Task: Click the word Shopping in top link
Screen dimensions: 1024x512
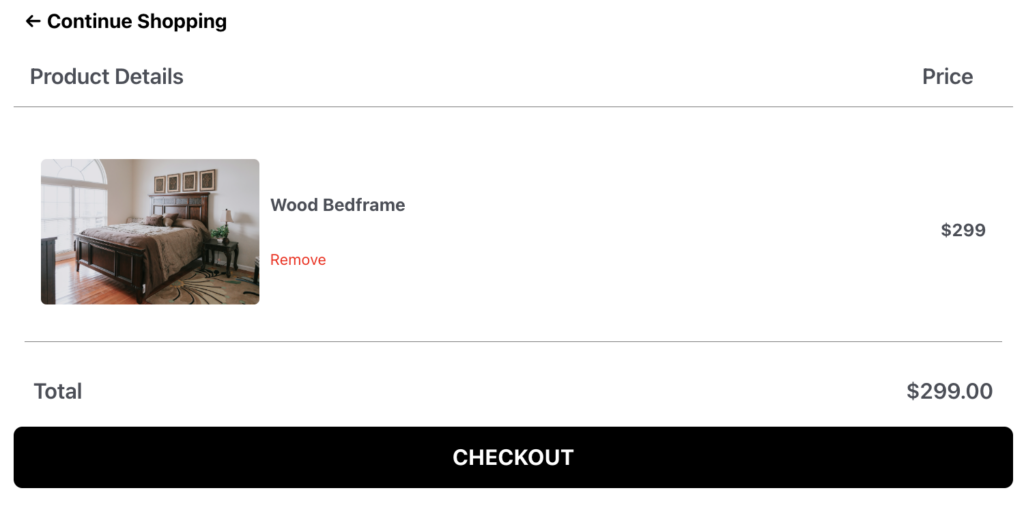Action: (x=180, y=21)
